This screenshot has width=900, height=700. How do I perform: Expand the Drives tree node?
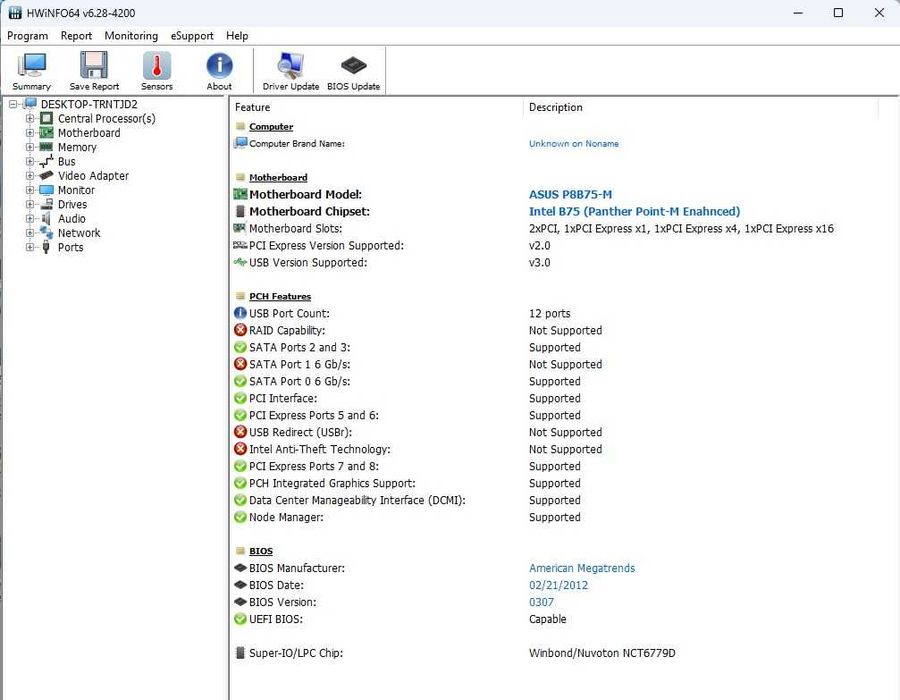pyautogui.click(x=30, y=204)
